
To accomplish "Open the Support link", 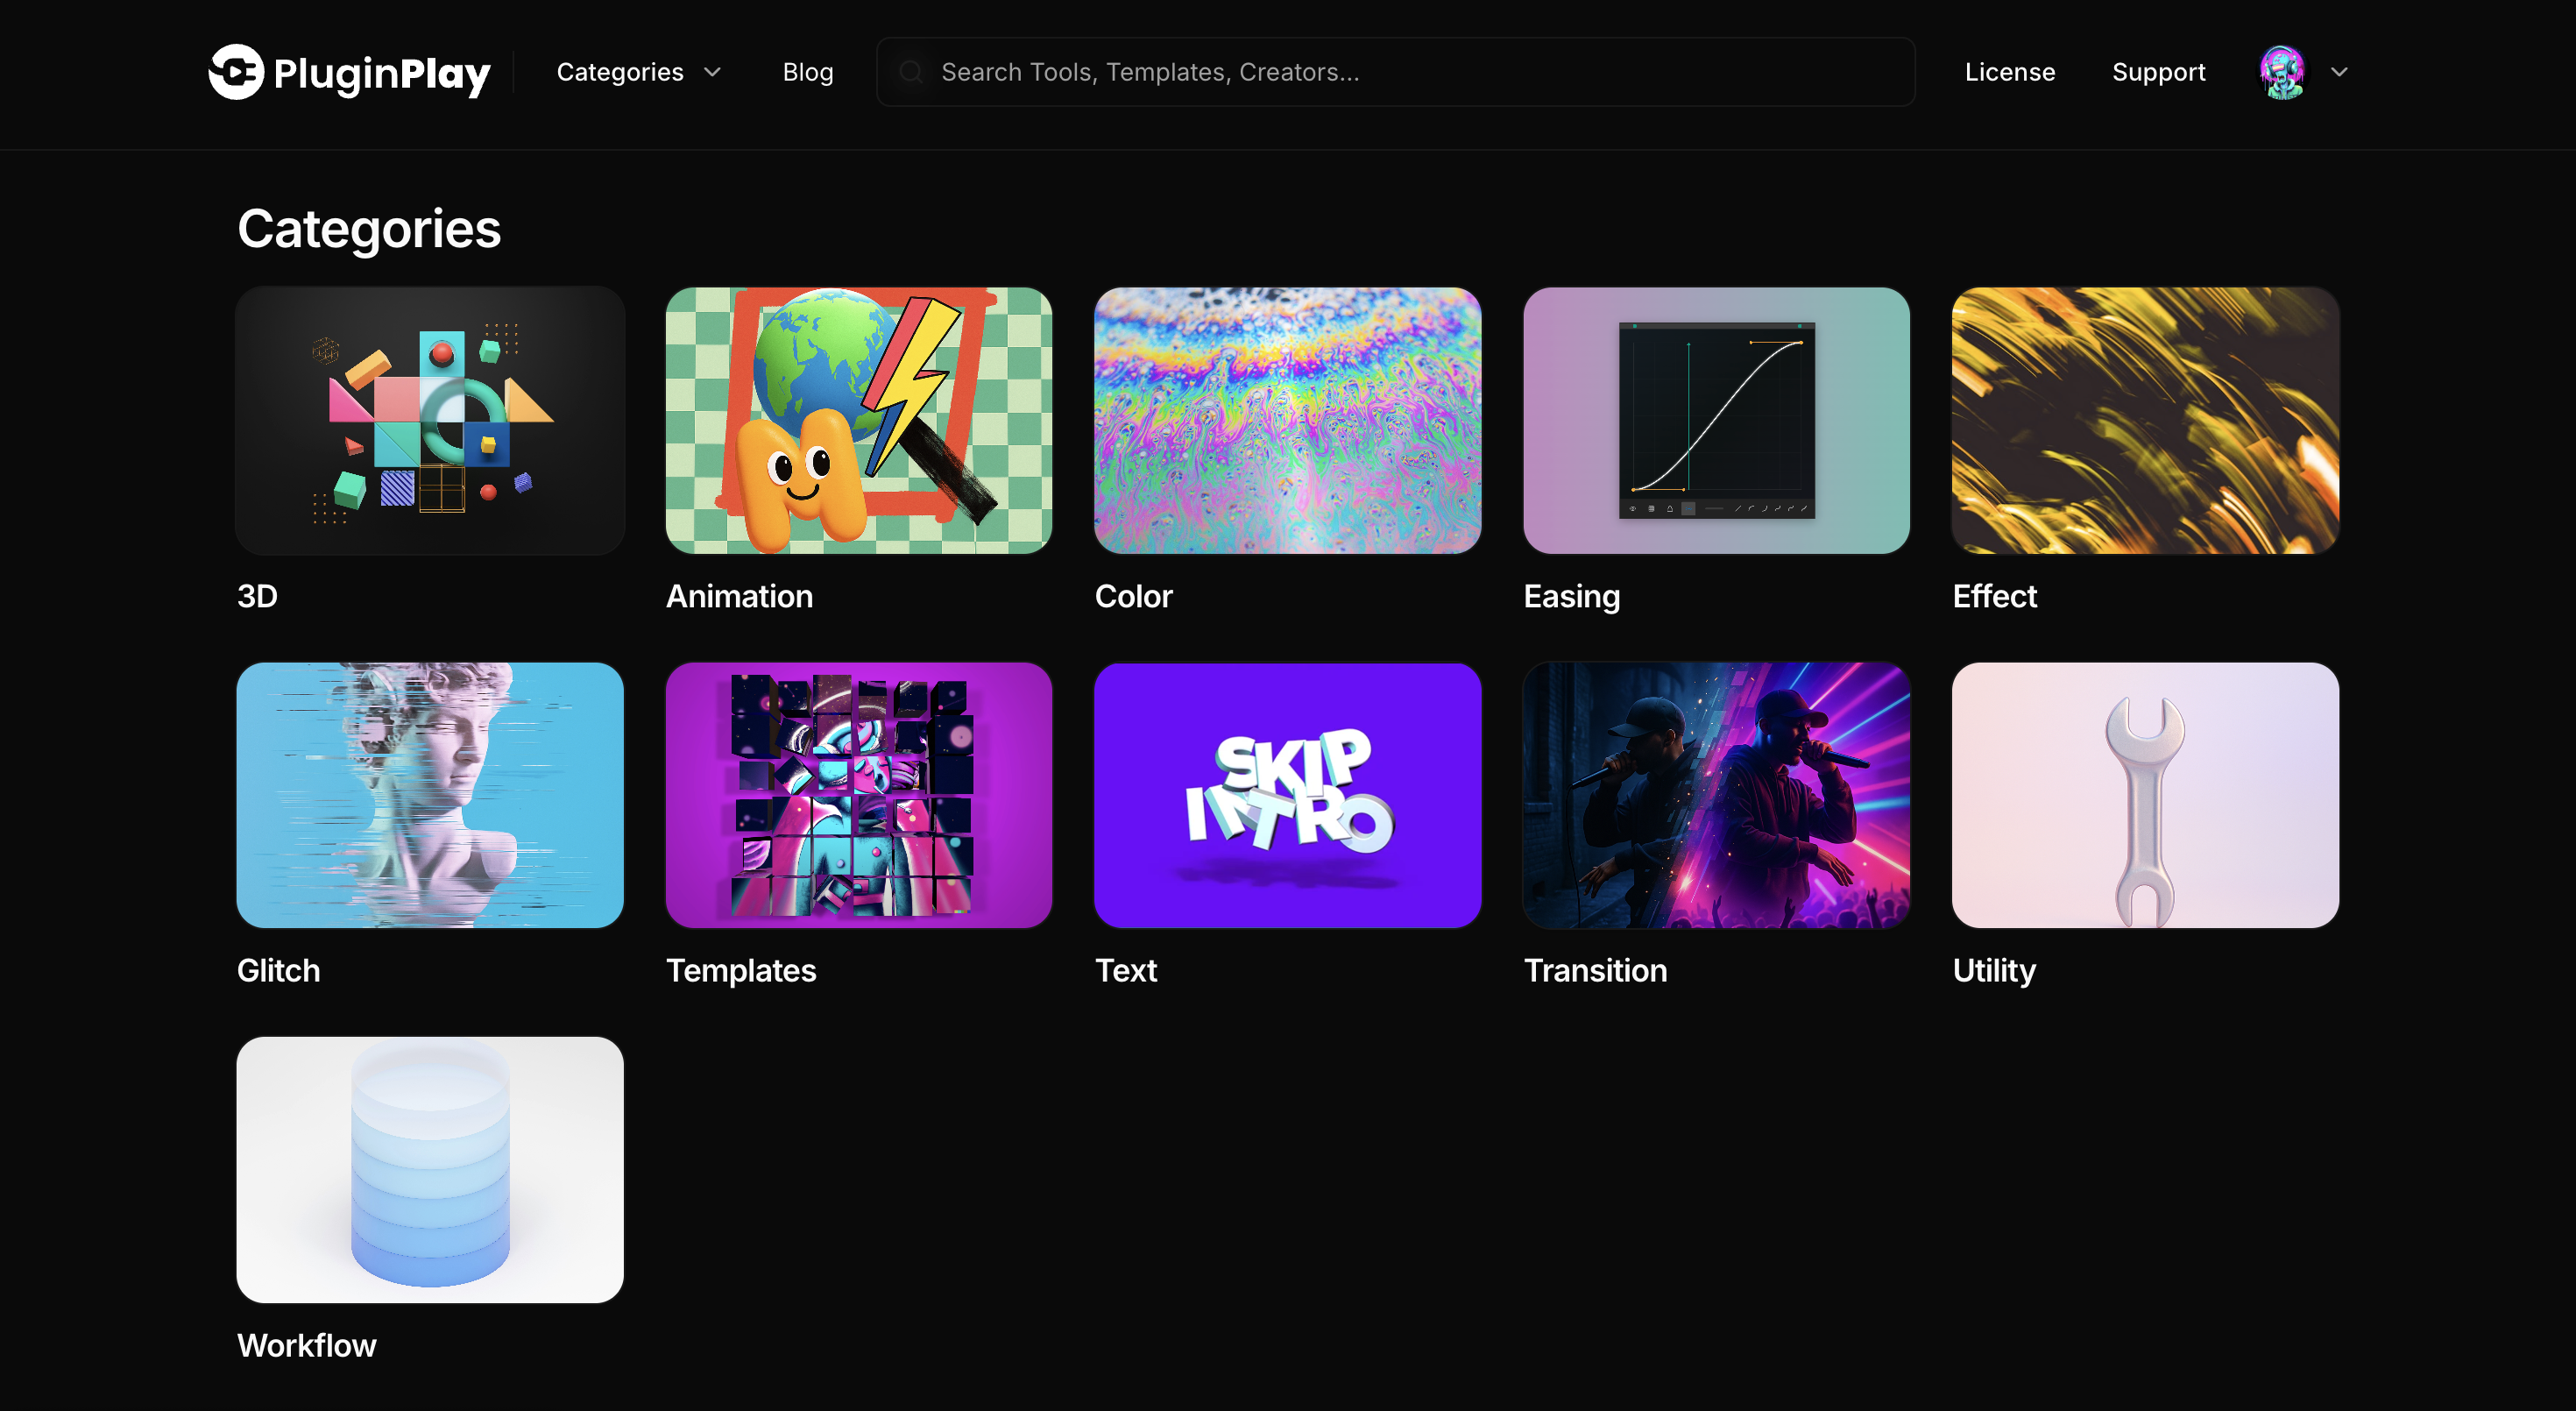I will click(x=2158, y=72).
